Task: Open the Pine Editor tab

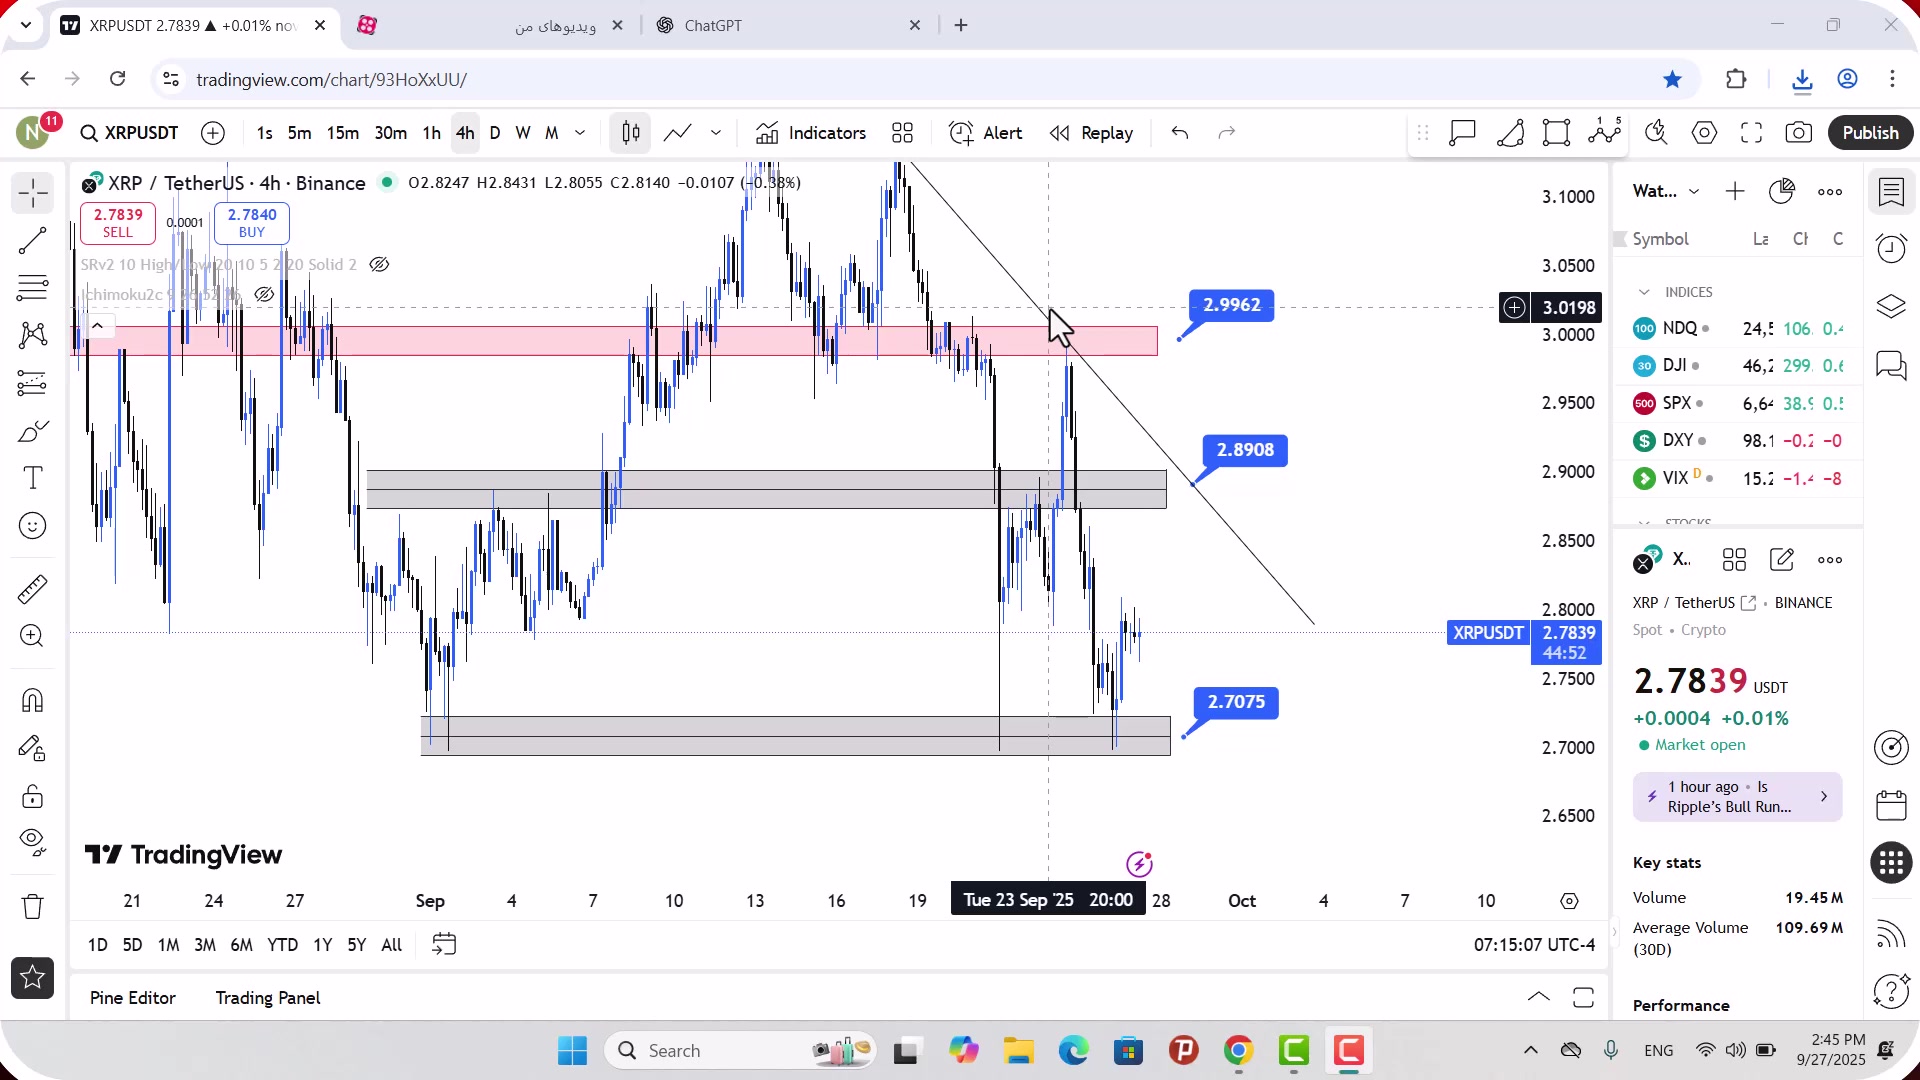Action: (133, 998)
